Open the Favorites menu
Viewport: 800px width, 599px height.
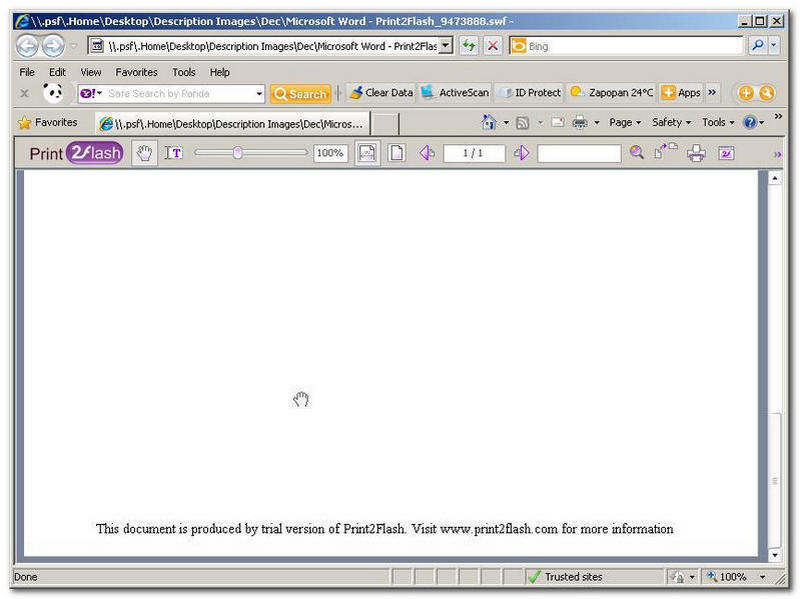click(136, 72)
